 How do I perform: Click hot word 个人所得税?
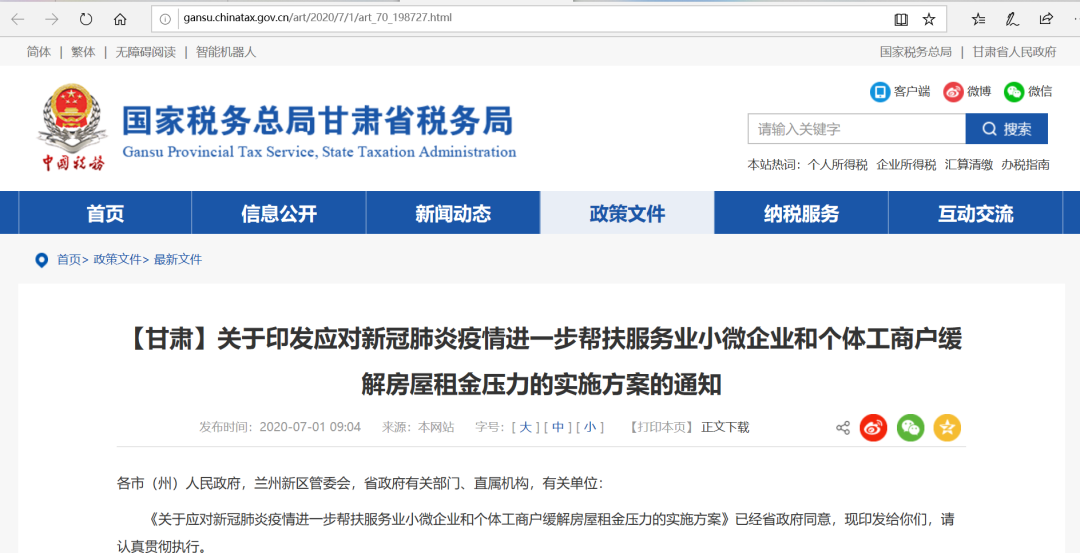[838, 165]
